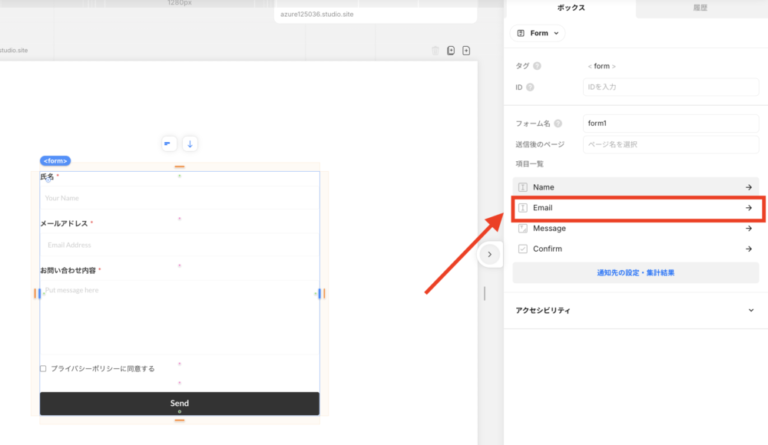
Task: Click the 送信後のページ page selection field
Action: 670,145
